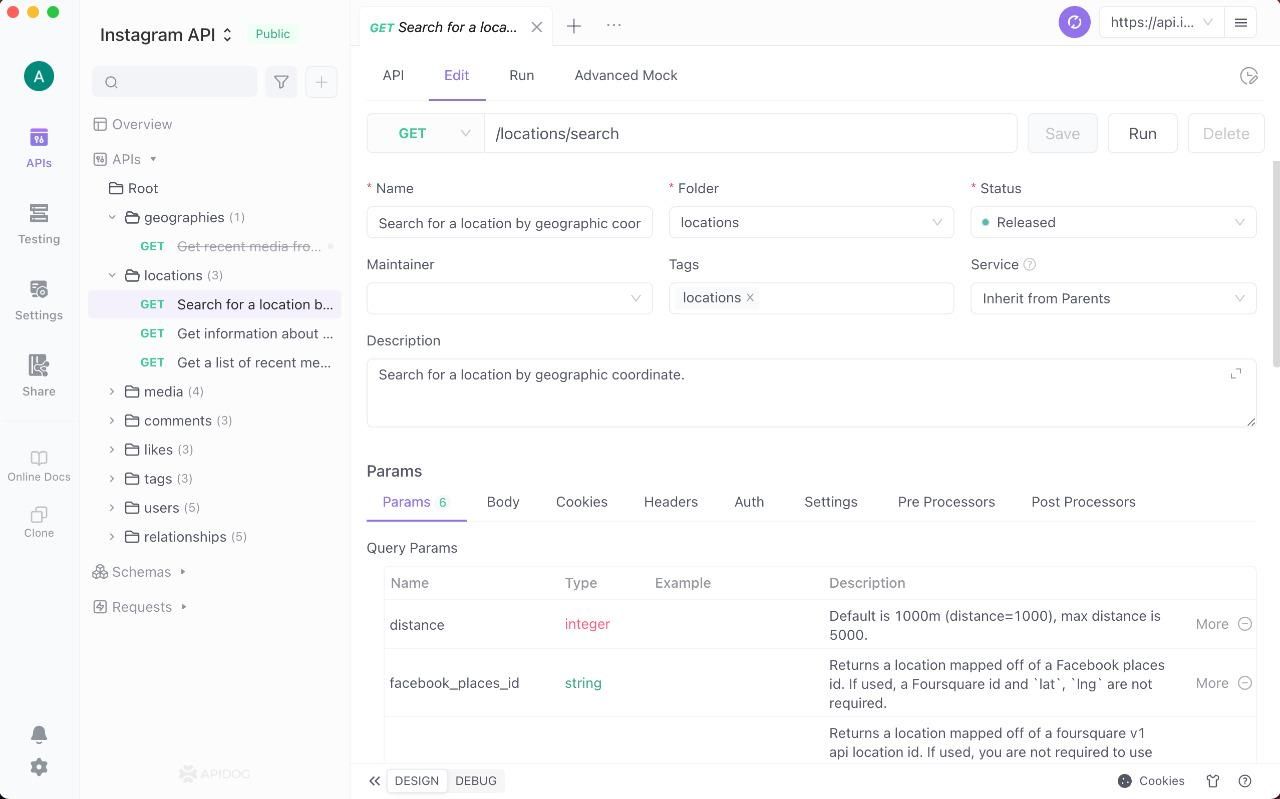Open the Maintainer dropdown
Screen dimensions: 1280x799
509,298
